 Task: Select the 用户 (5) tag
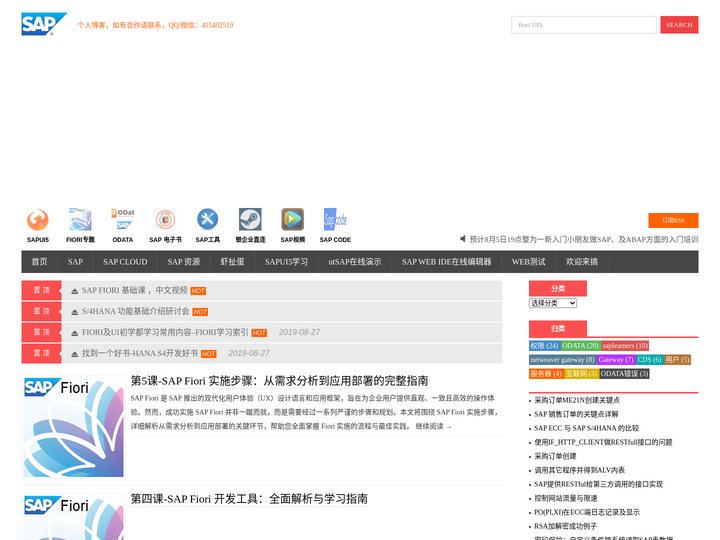[x=677, y=360]
